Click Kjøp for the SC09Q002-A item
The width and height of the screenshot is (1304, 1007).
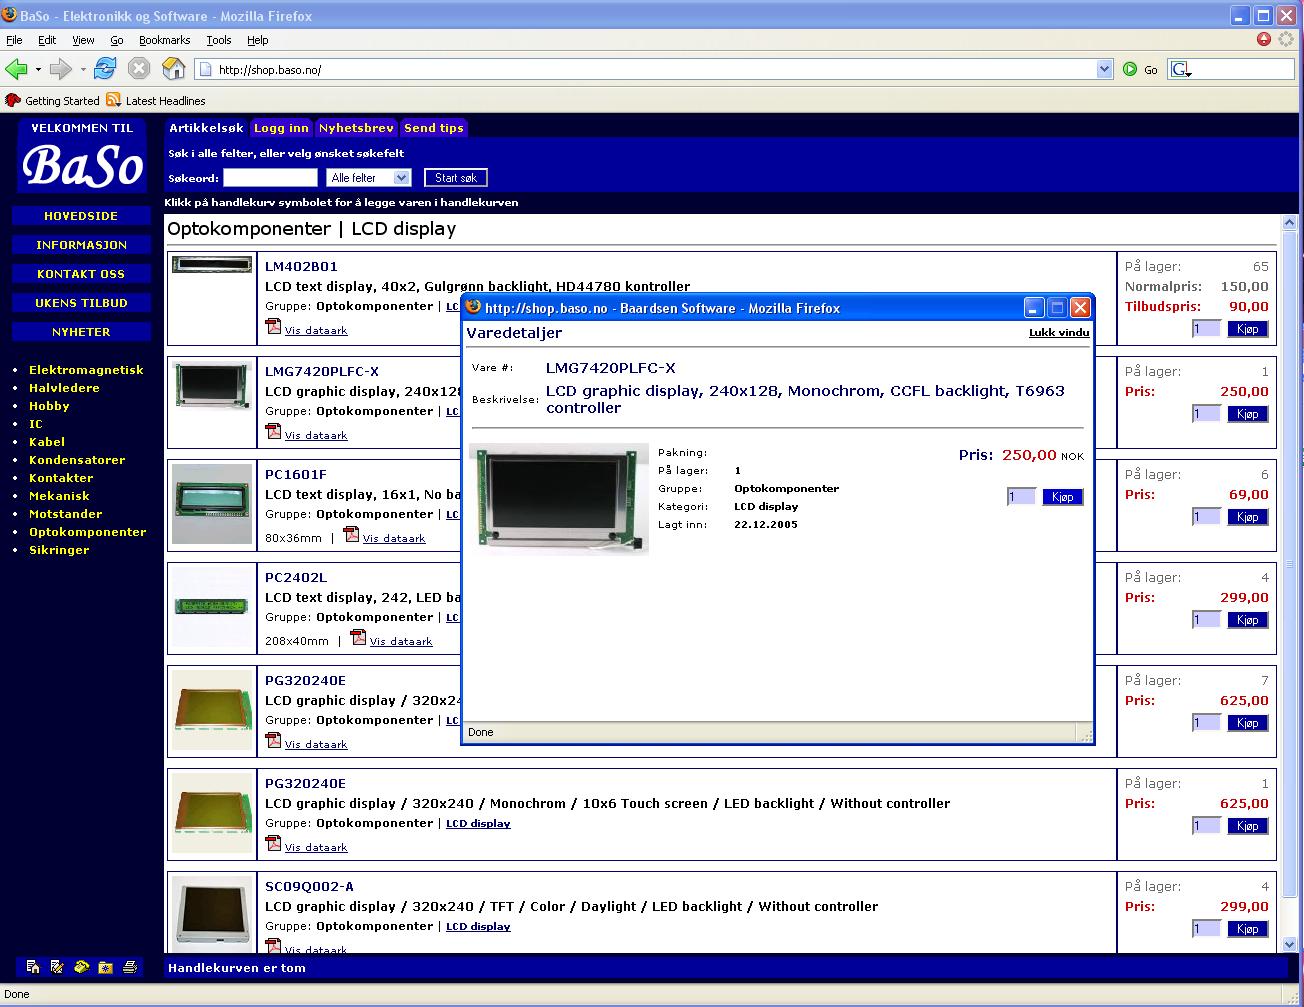click(1247, 929)
